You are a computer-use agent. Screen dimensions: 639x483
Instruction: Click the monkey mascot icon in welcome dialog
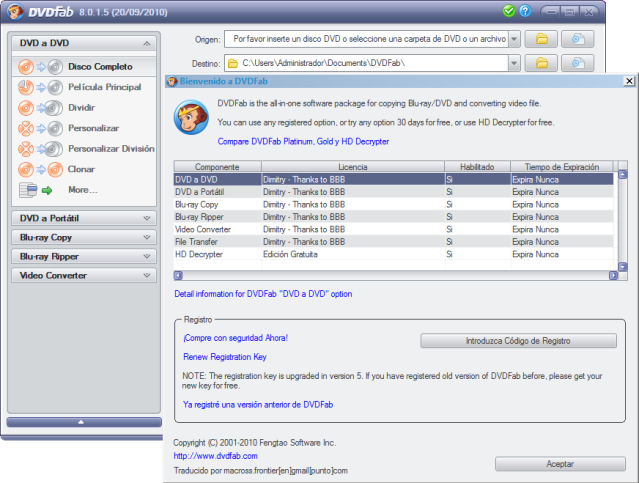pyautogui.click(x=191, y=117)
